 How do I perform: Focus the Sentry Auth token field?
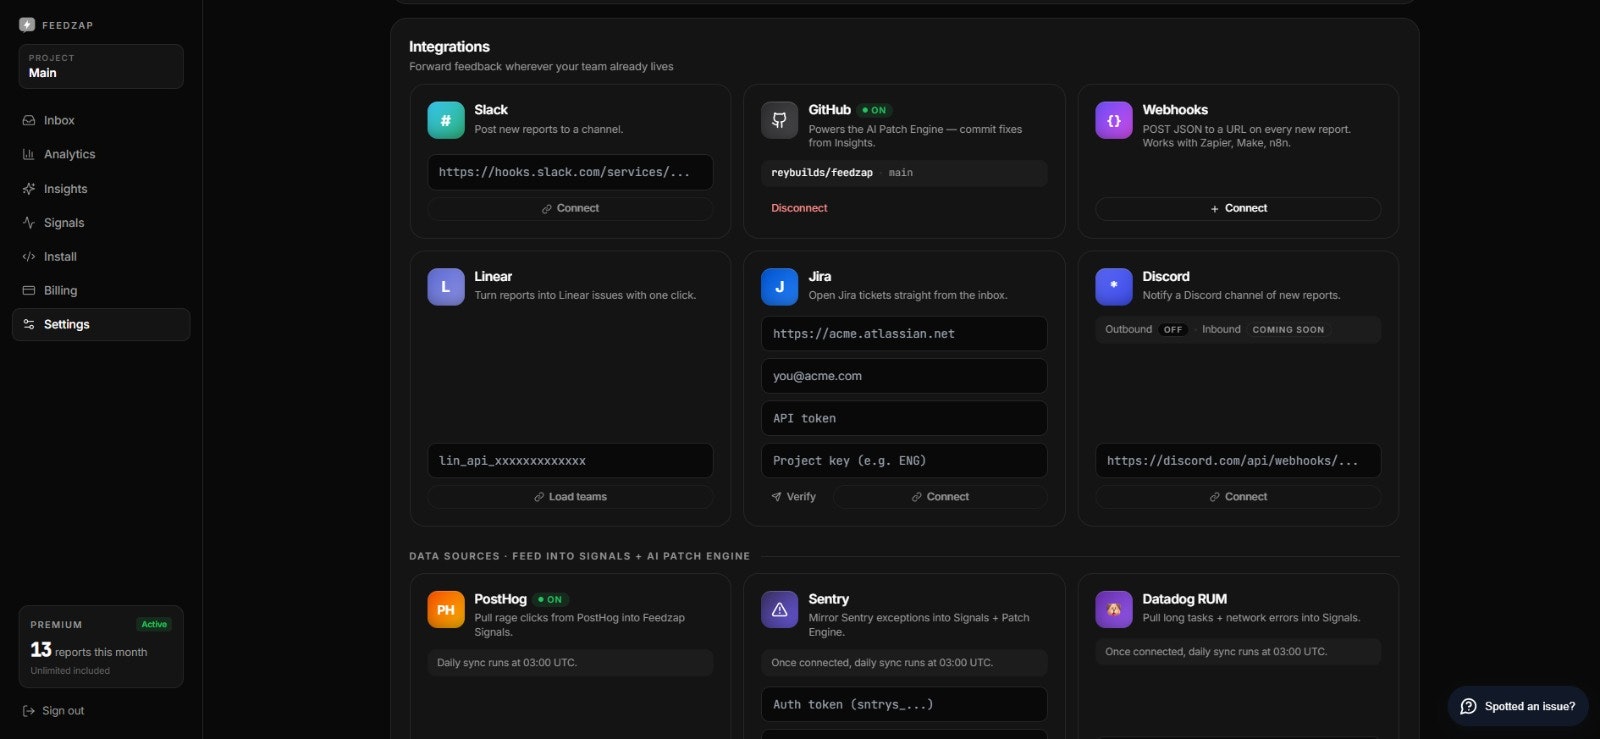pyautogui.click(x=904, y=704)
